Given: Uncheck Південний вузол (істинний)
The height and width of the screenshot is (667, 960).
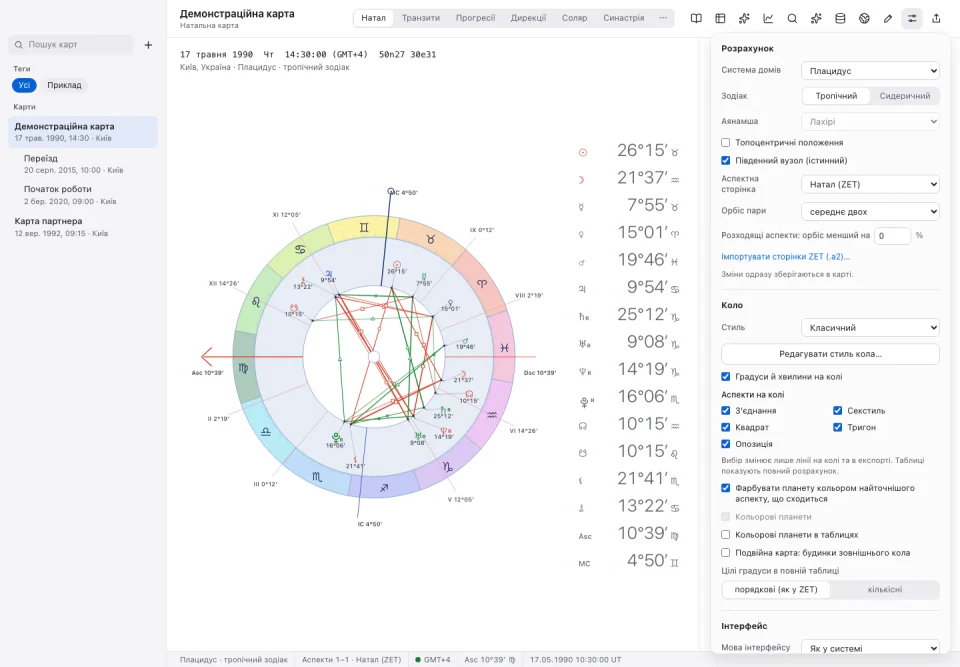Looking at the screenshot, I should (726, 160).
